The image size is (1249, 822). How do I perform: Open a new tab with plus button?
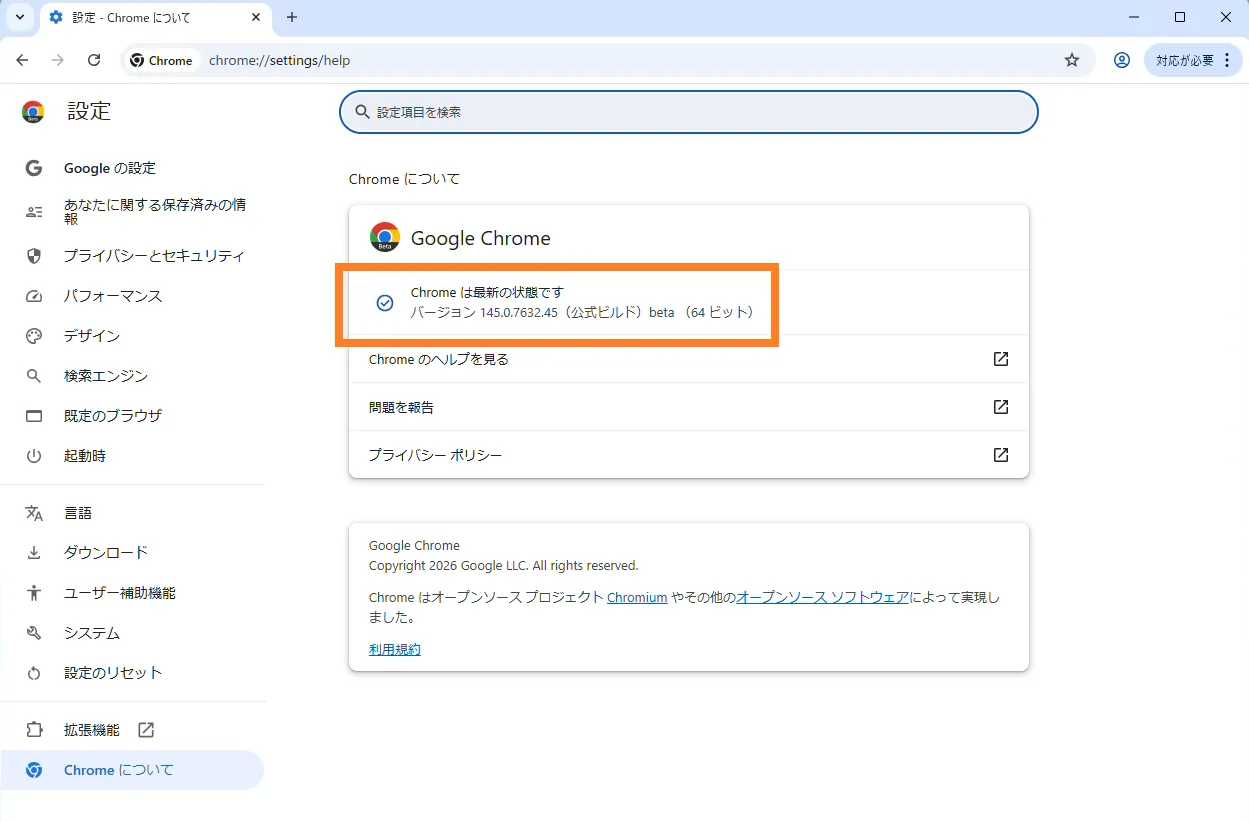(292, 17)
